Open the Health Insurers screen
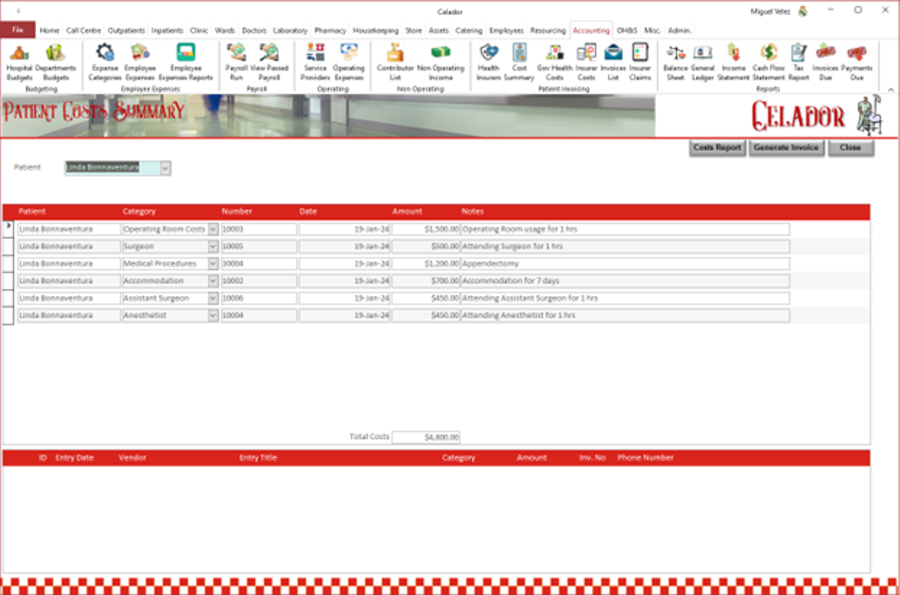 (x=488, y=62)
